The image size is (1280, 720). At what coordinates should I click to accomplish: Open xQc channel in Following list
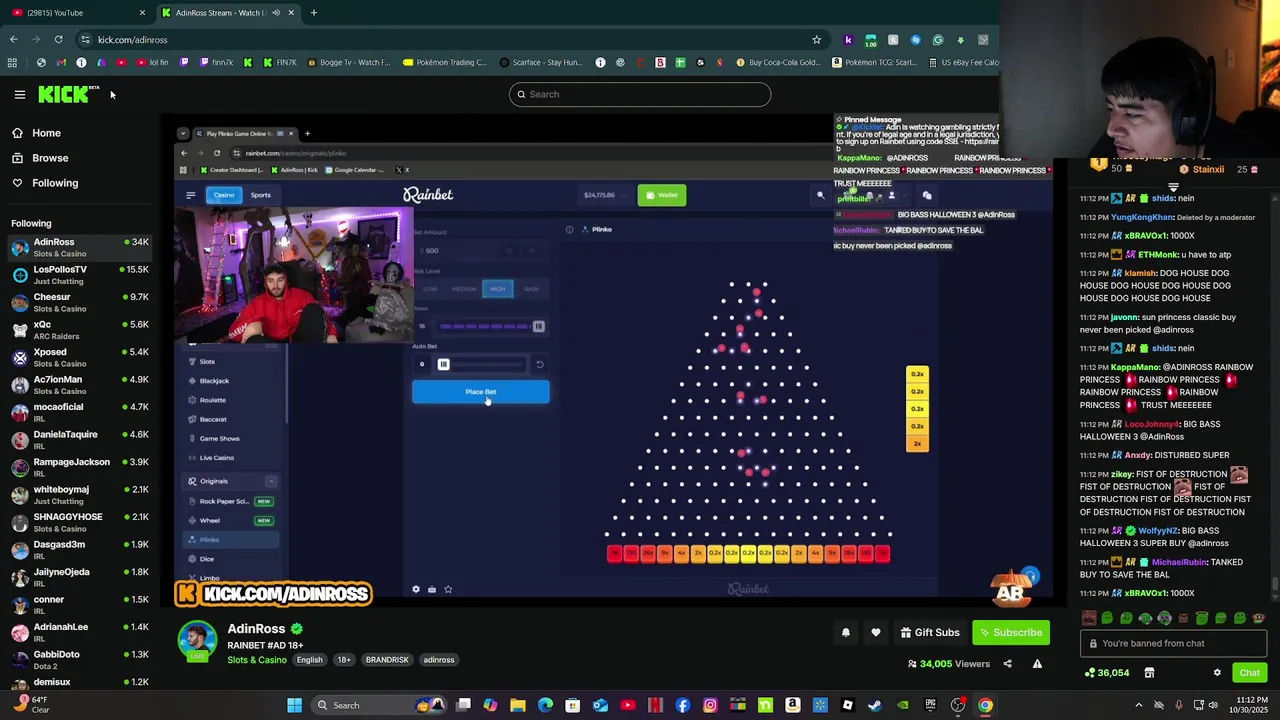point(80,329)
